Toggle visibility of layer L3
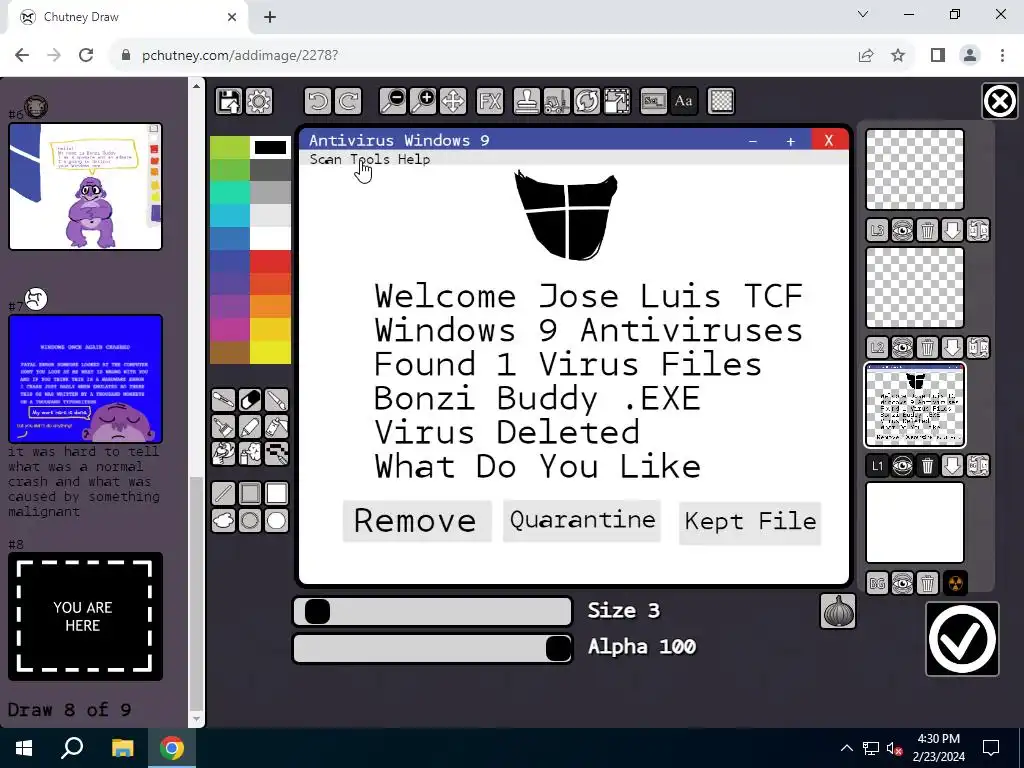The height and width of the screenshot is (768, 1024). [903, 230]
